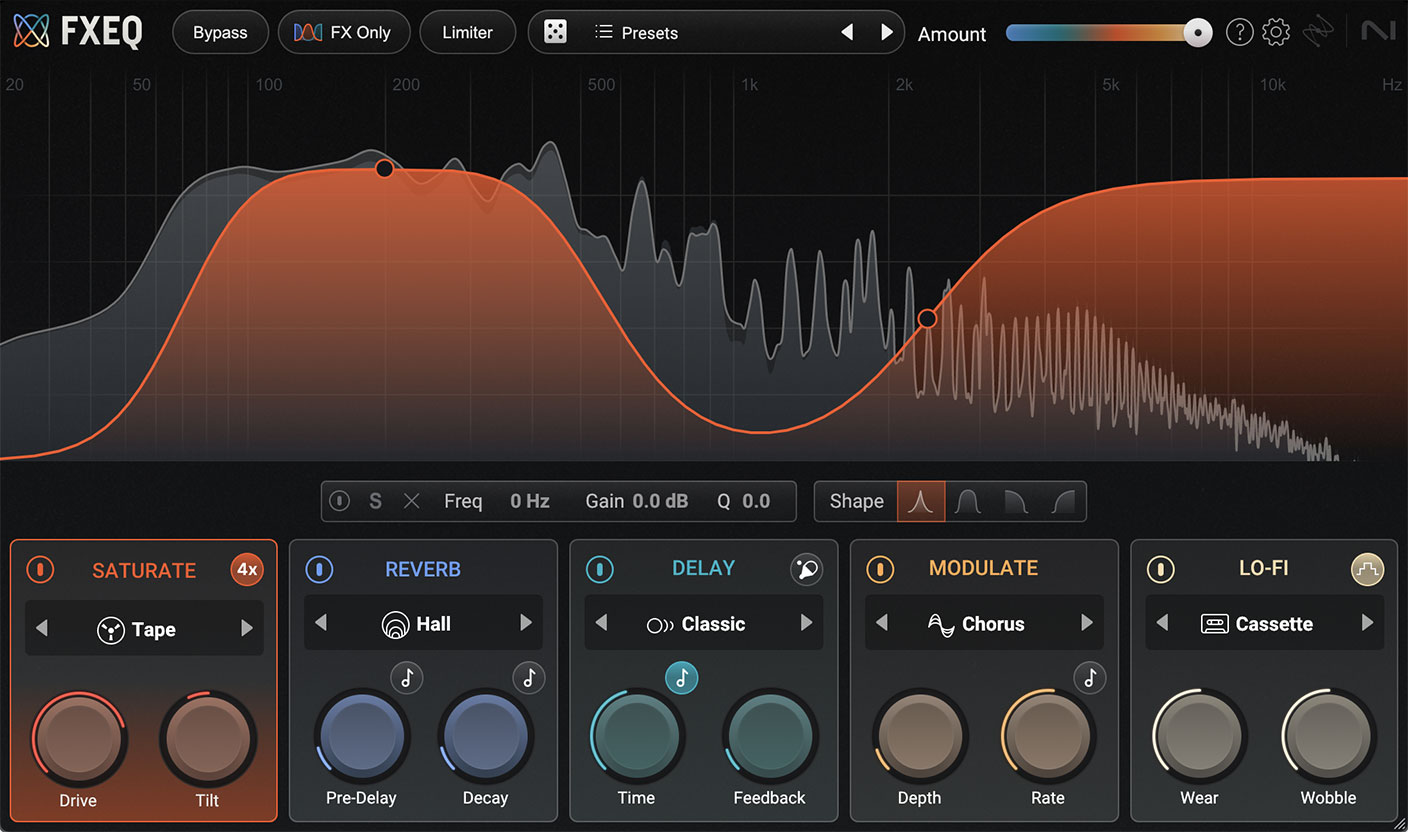Open the Presets menu

point(636,33)
